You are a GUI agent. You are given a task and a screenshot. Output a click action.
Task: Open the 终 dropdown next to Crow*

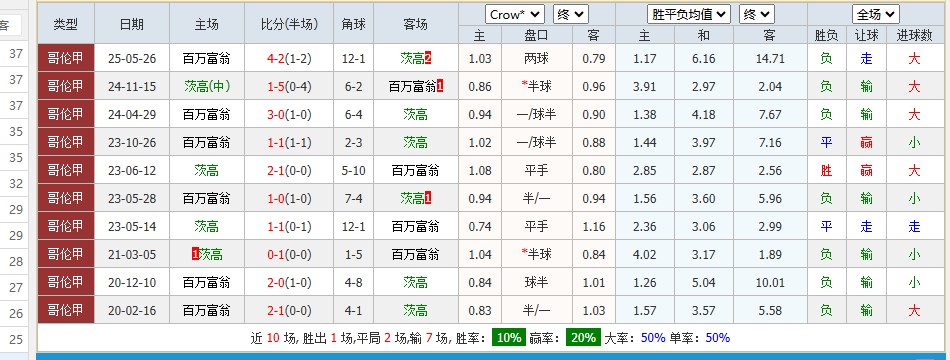571,15
